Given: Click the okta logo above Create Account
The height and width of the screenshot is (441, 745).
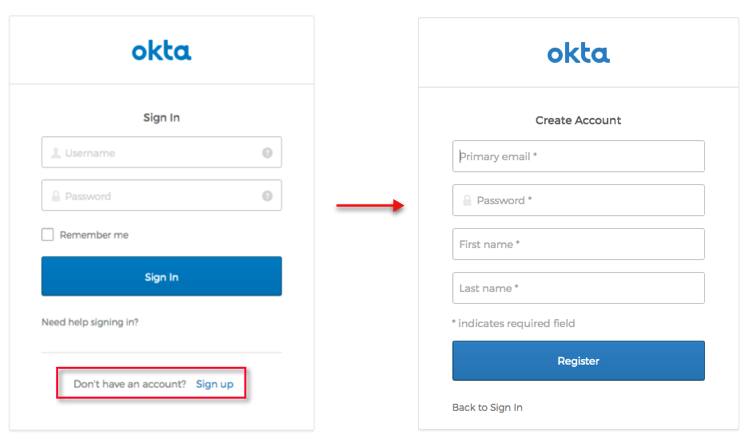Looking at the screenshot, I should point(578,53).
